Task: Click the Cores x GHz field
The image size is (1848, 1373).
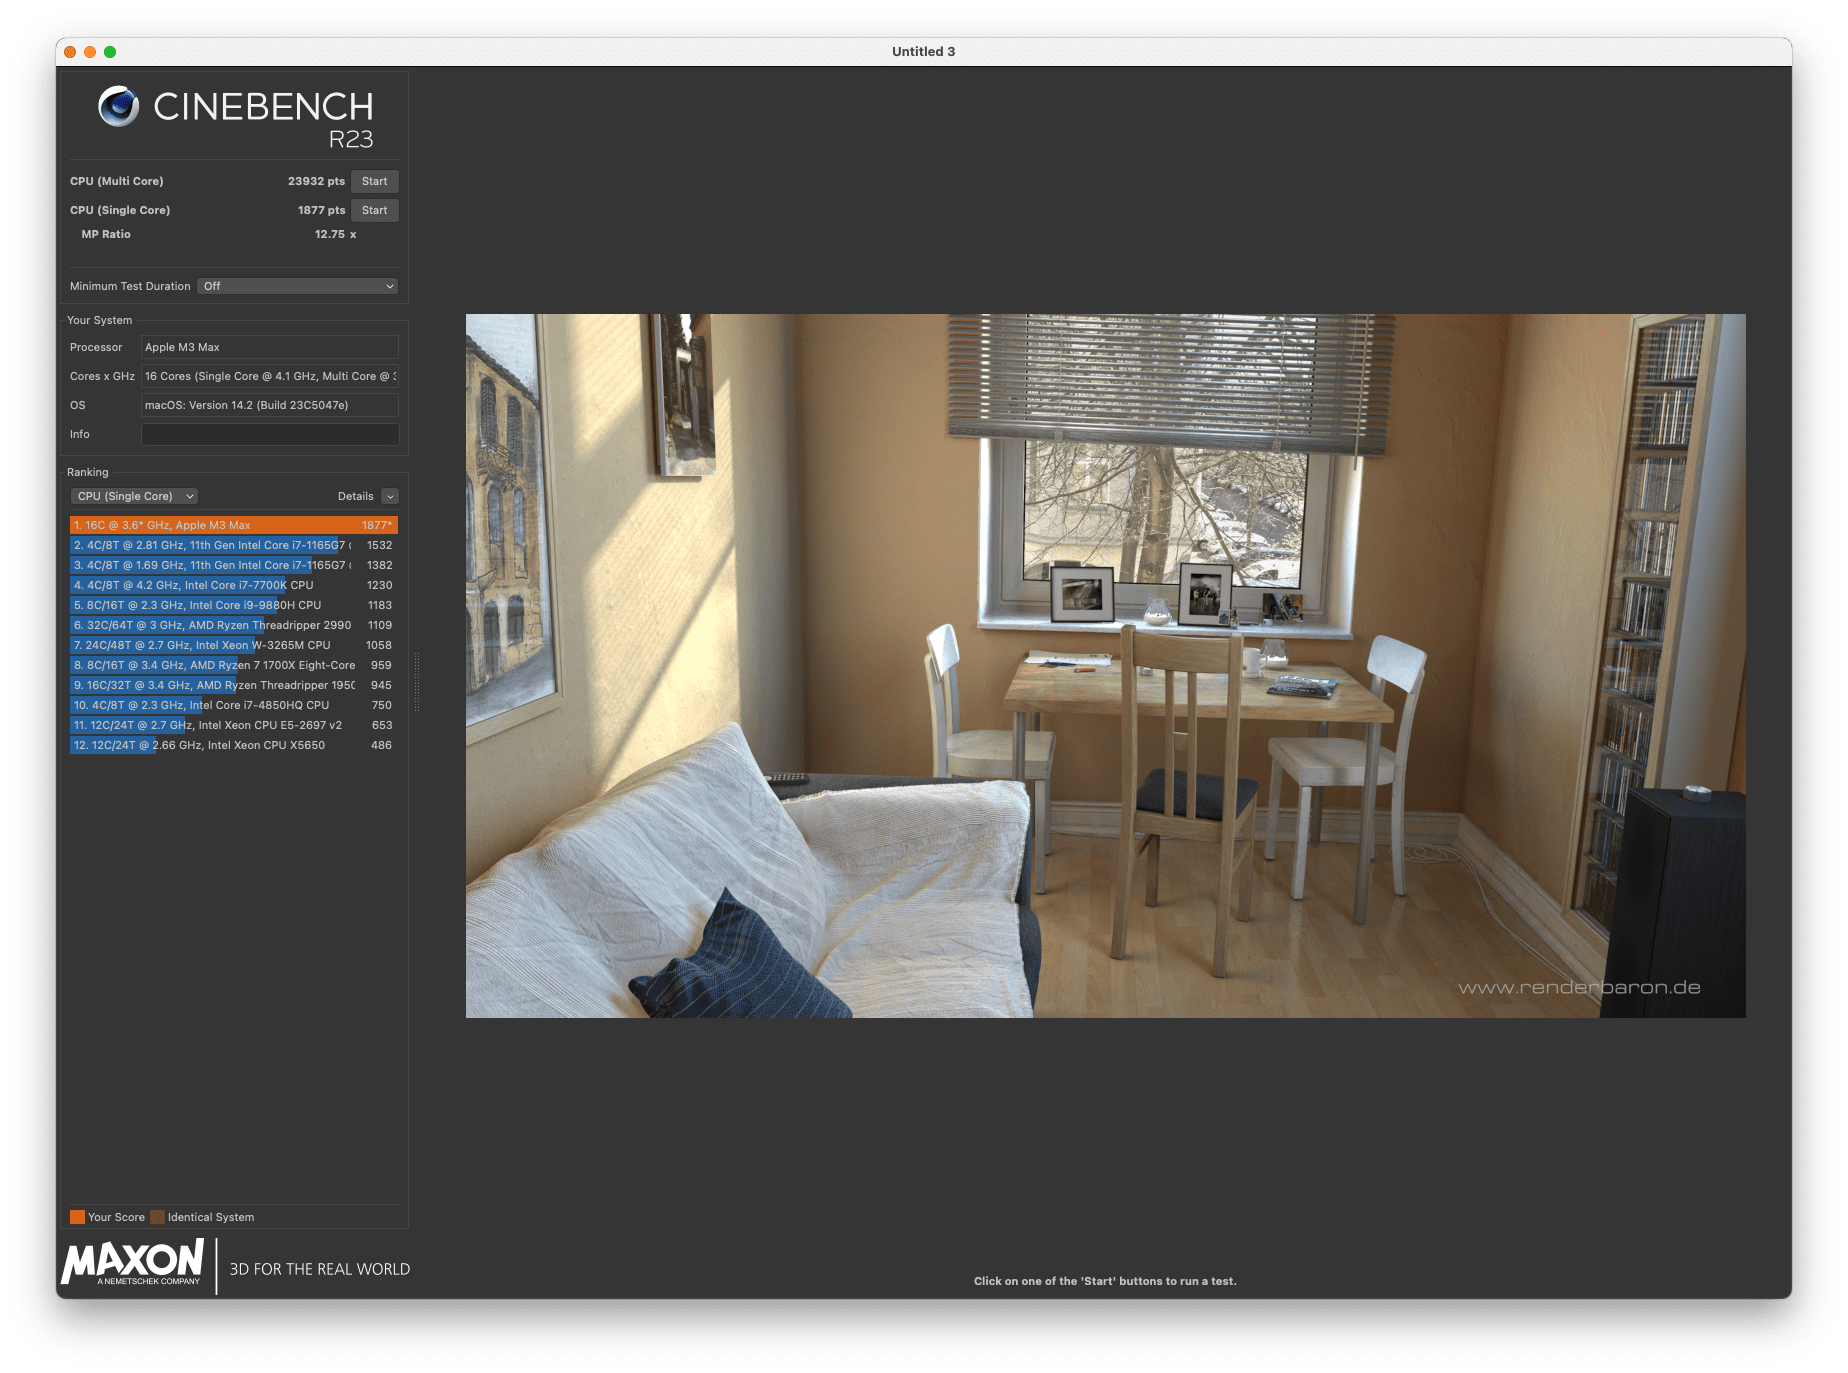Action: (x=270, y=376)
